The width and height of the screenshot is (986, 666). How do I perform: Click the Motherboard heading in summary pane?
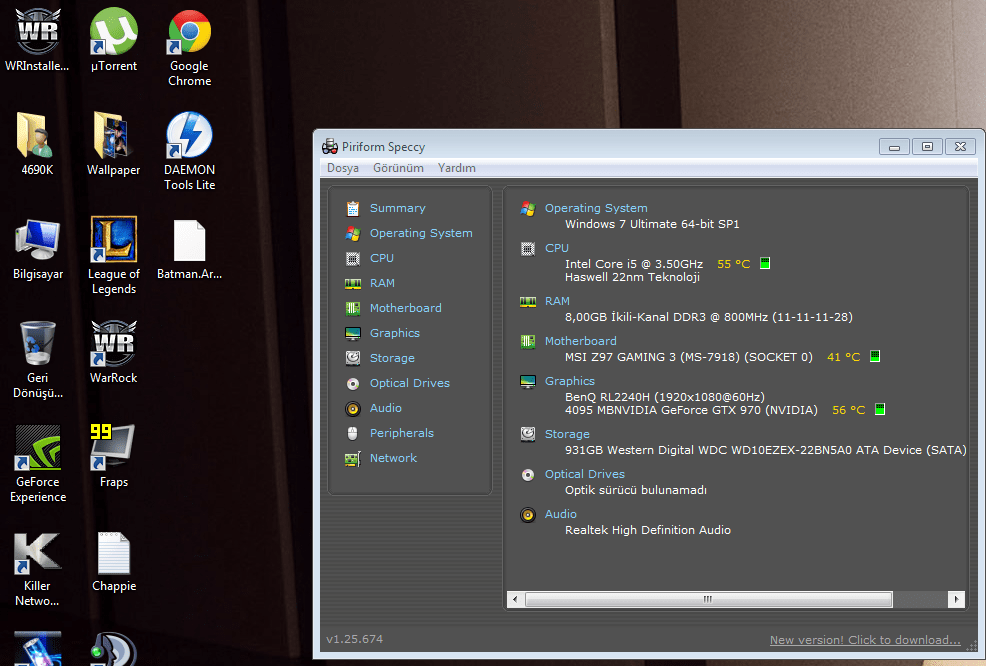[580, 341]
